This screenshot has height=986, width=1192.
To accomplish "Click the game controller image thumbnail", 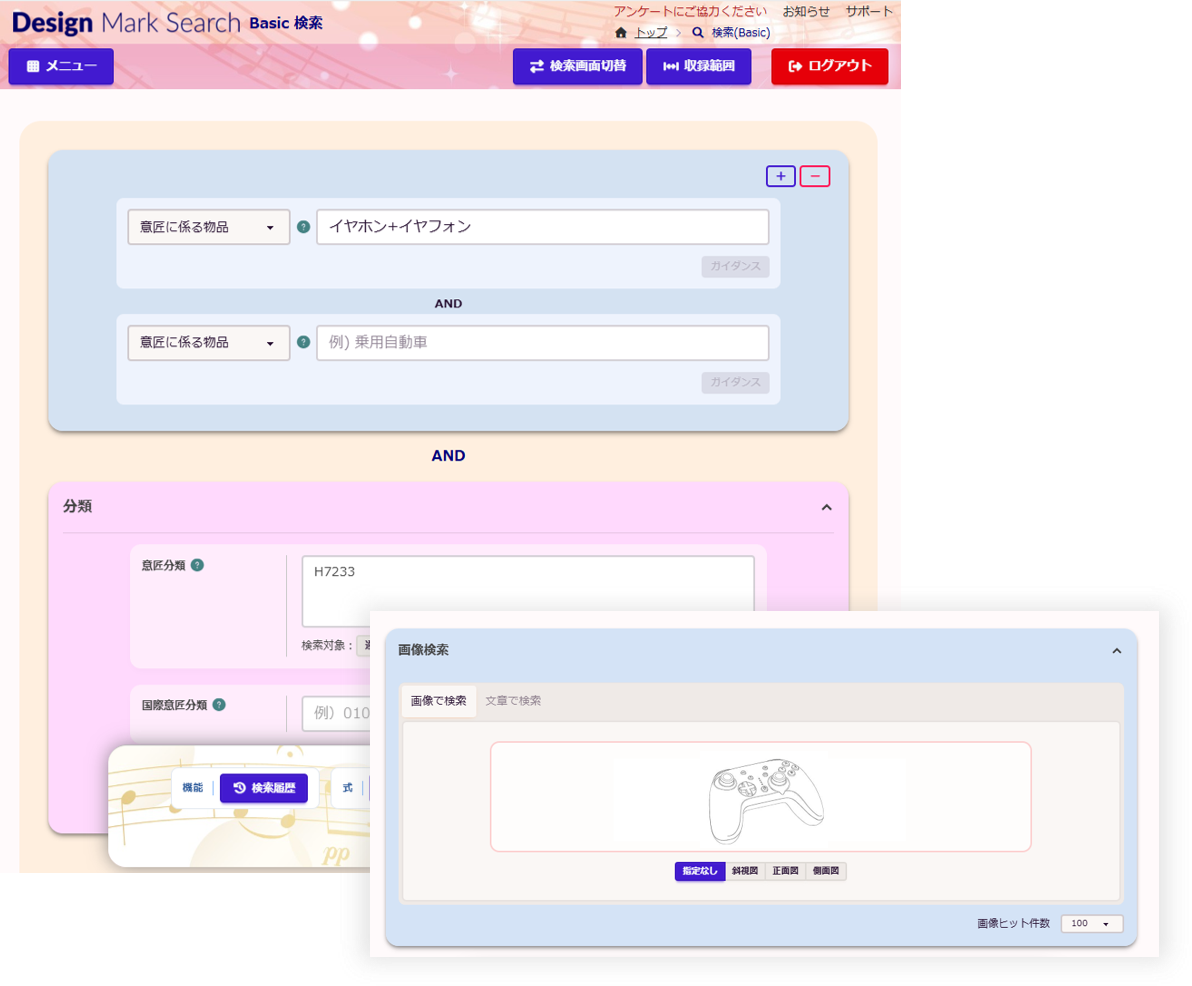I will click(x=766, y=800).
